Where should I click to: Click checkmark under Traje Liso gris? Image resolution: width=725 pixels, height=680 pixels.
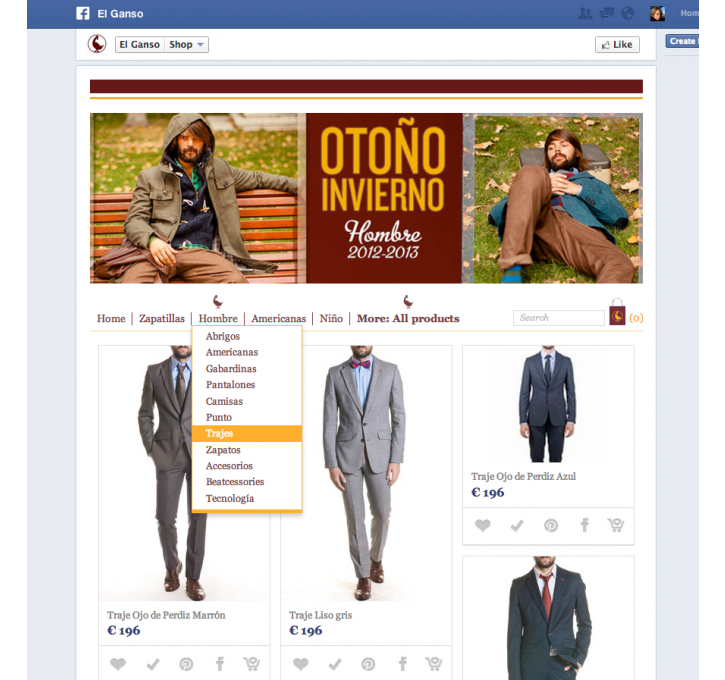[x=335, y=664]
